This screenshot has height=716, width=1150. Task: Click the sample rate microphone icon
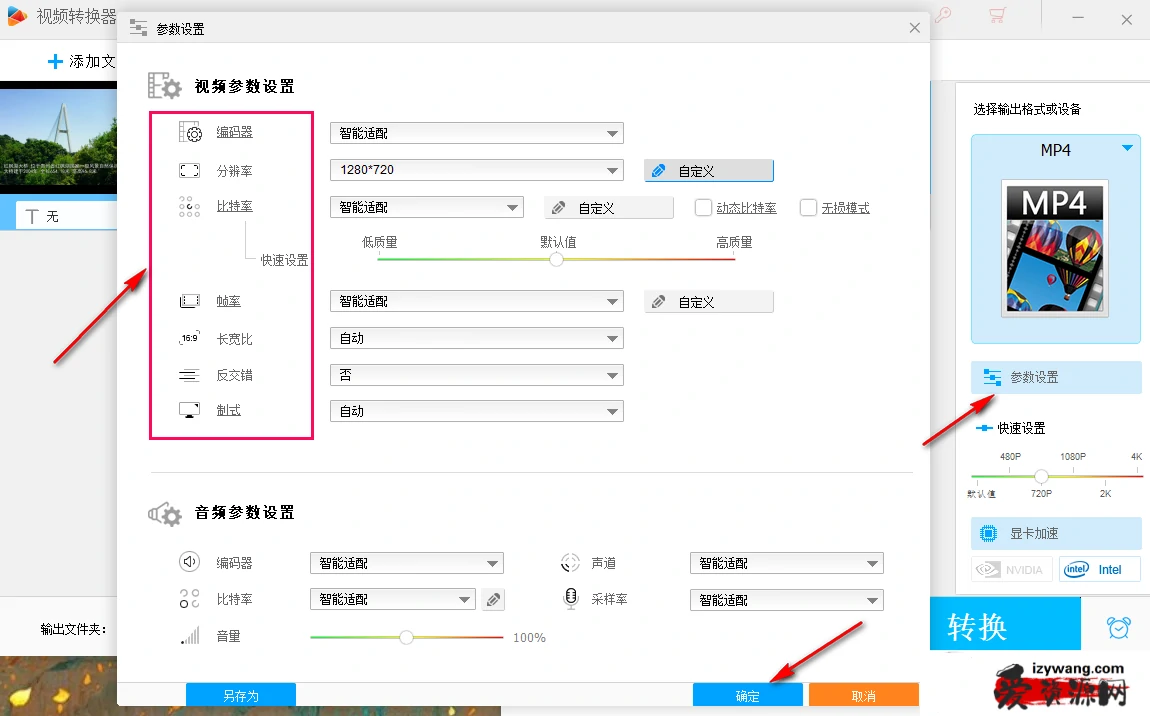(571, 599)
